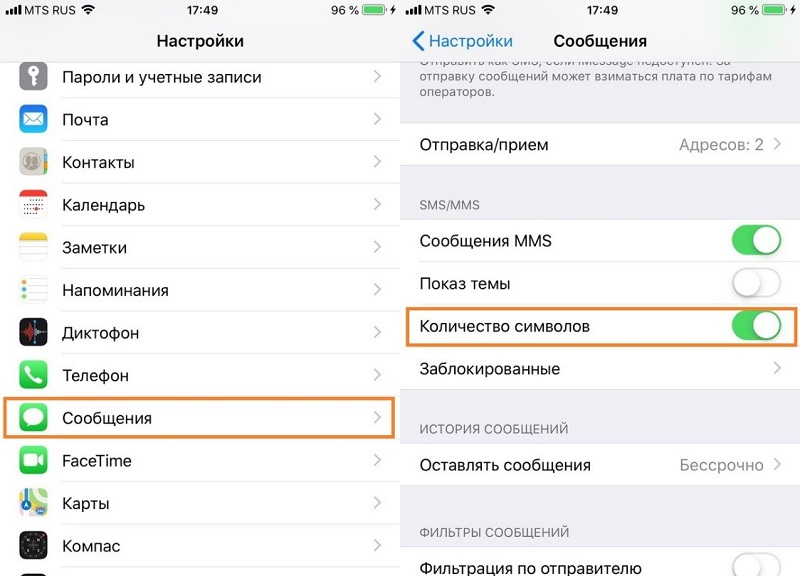
Task: Select the Напоминания settings row
Action: click(x=200, y=290)
